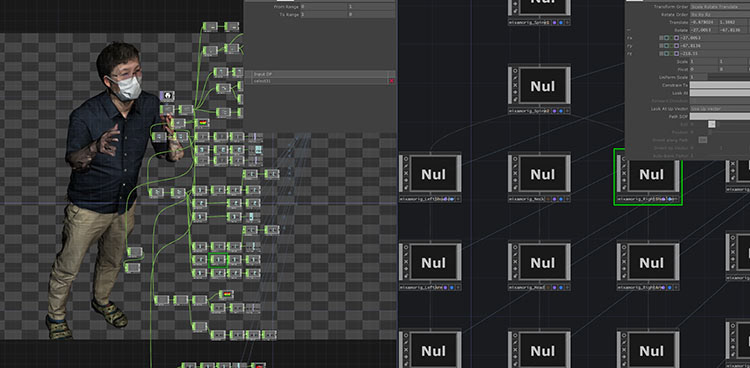The height and width of the screenshot is (368, 750).
Task: Toggle the purple render flag on mixamorig_LeftArm node
Action: coord(445,288)
